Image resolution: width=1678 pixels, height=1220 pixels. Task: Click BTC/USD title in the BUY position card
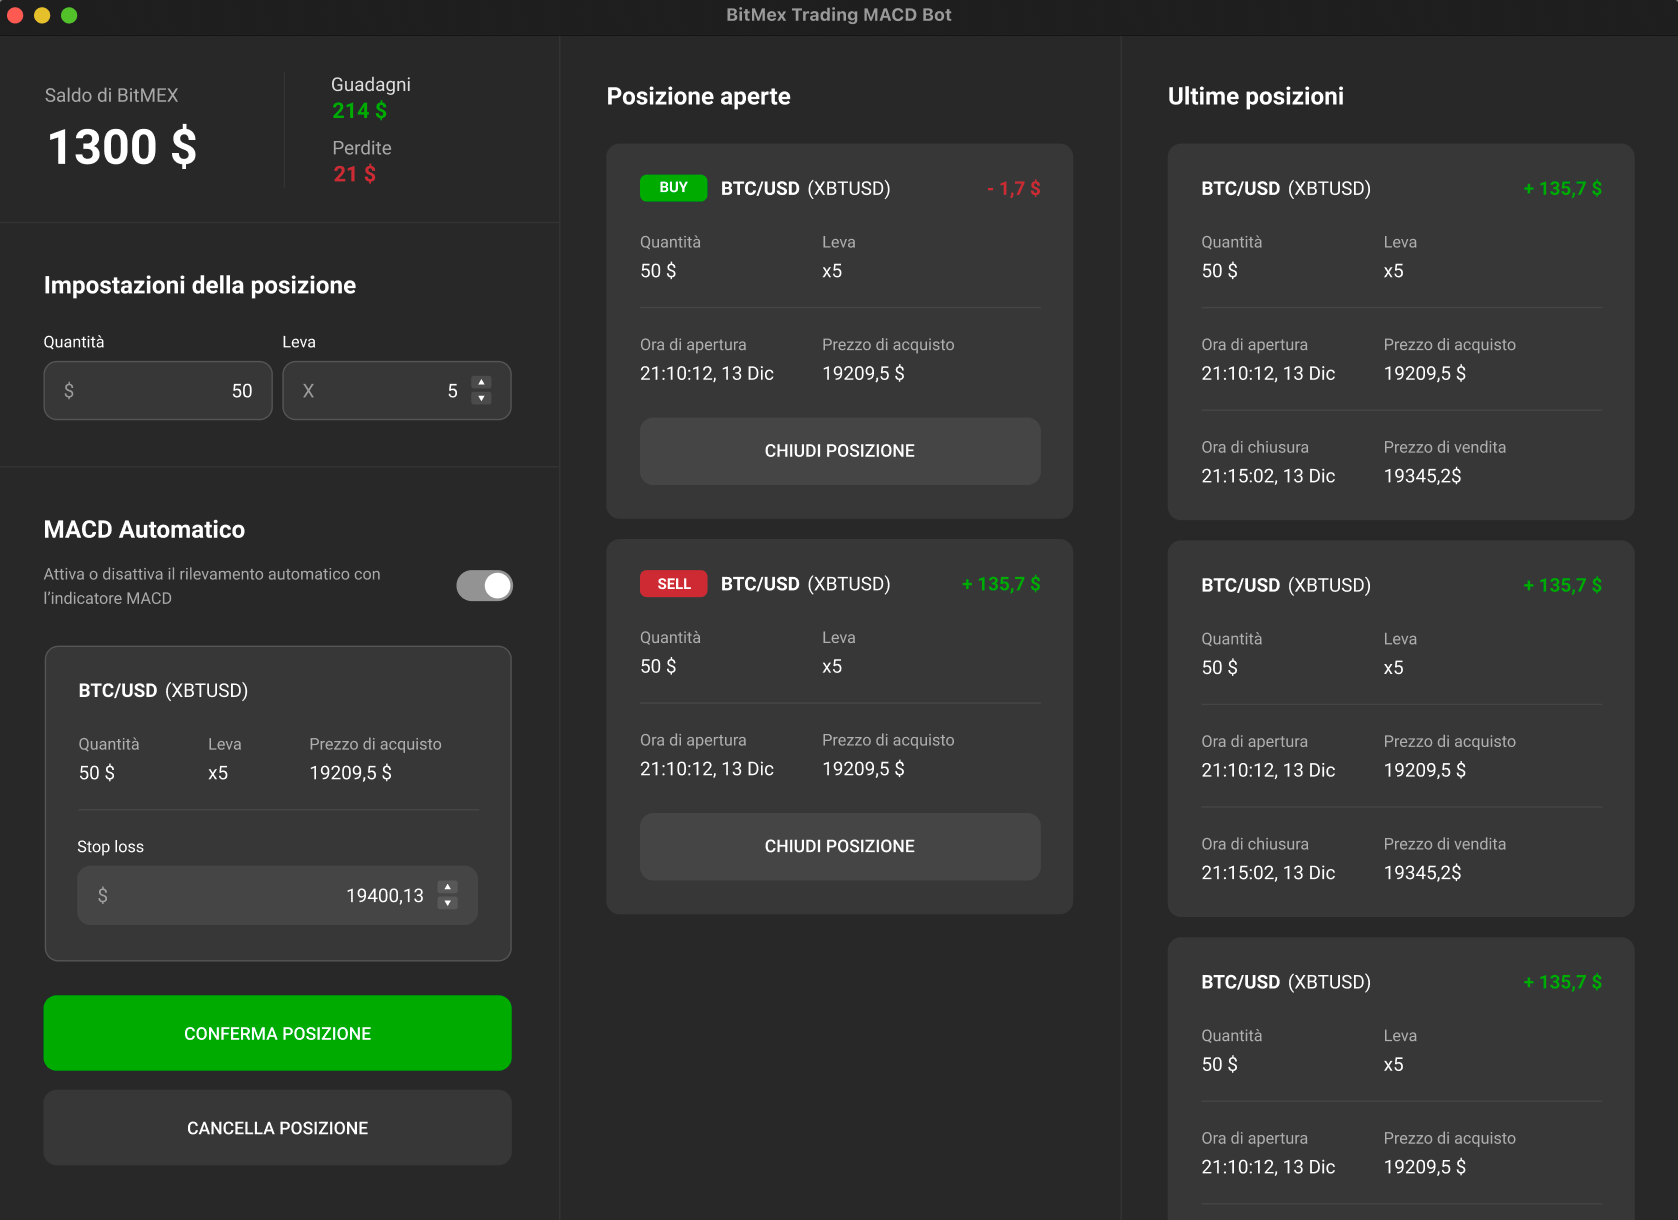click(760, 188)
